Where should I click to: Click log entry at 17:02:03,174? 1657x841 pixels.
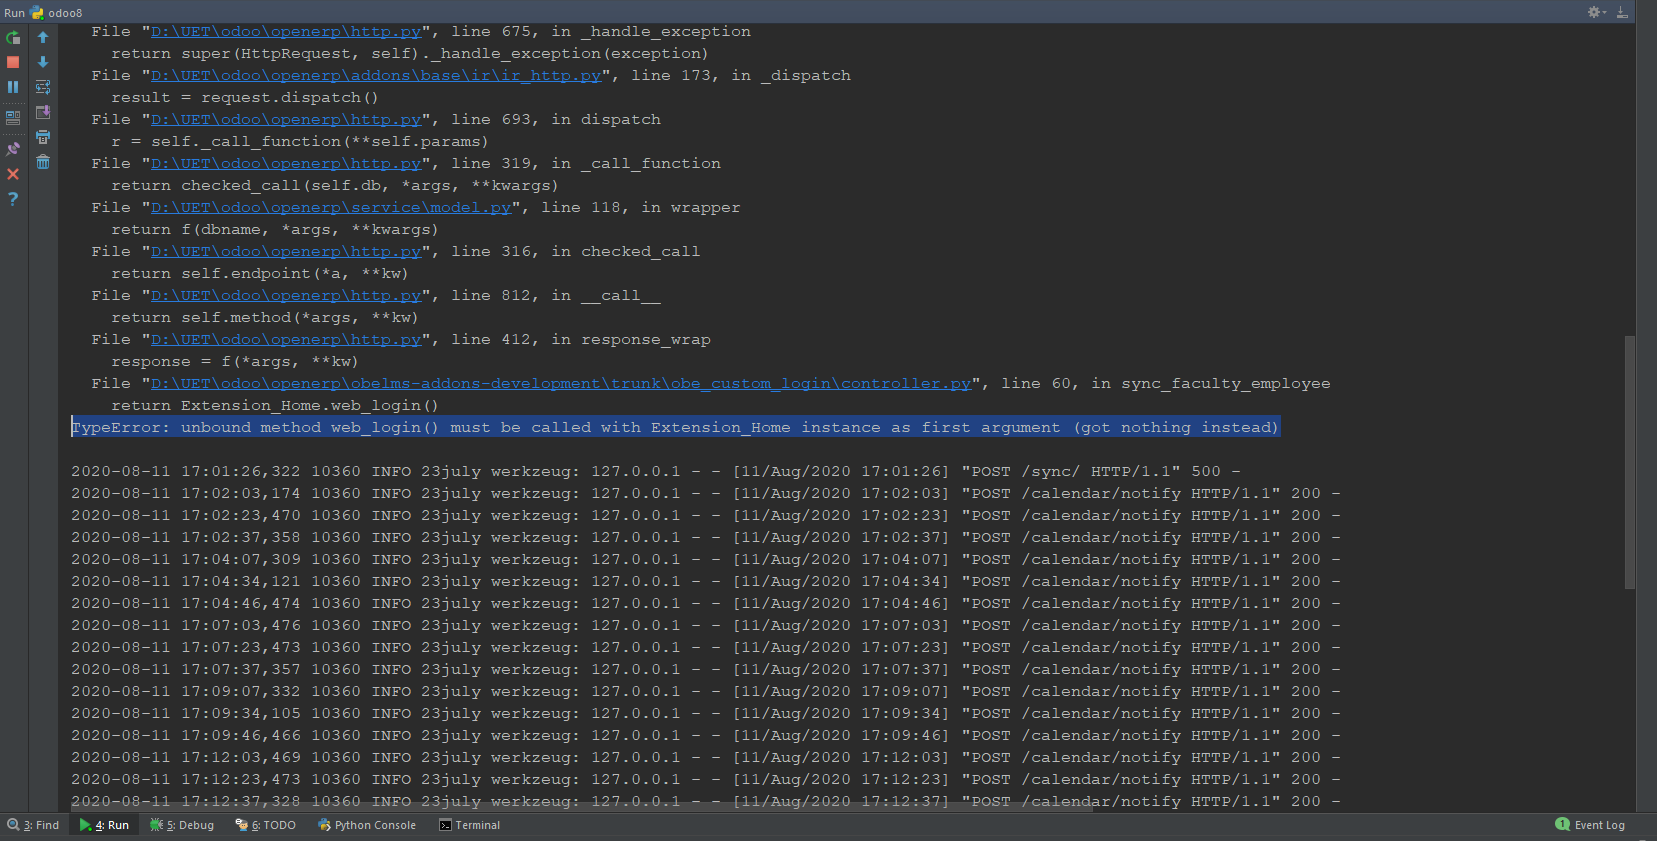point(706,494)
